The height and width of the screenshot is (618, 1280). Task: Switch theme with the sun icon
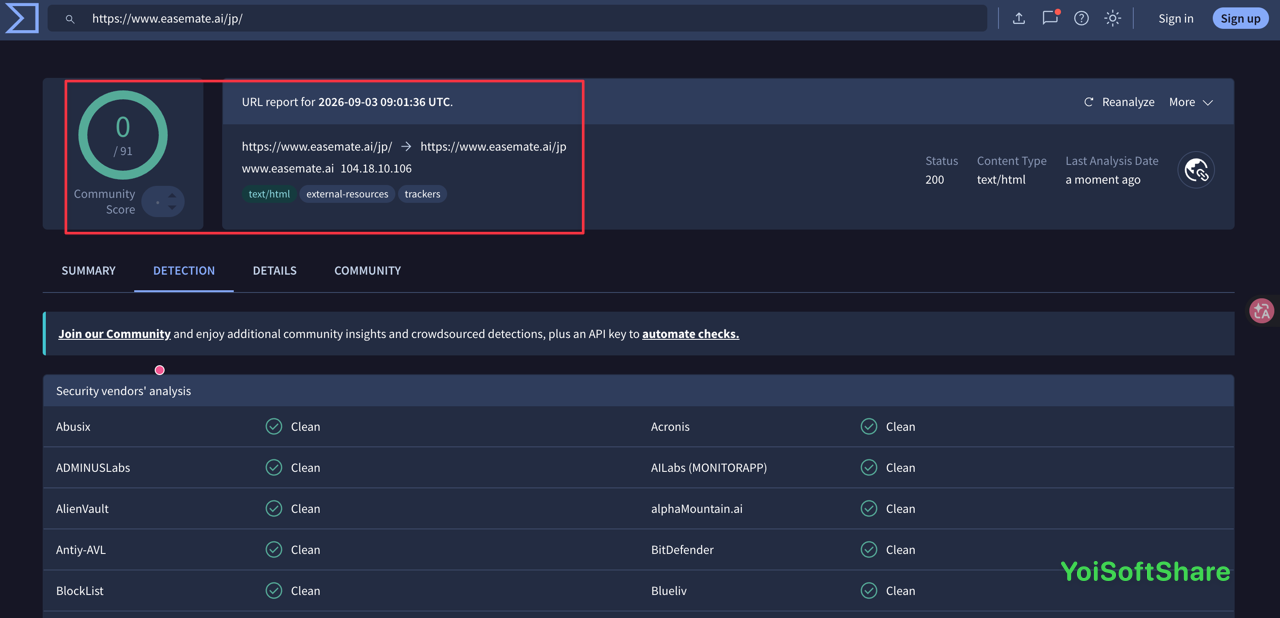(1112, 18)
